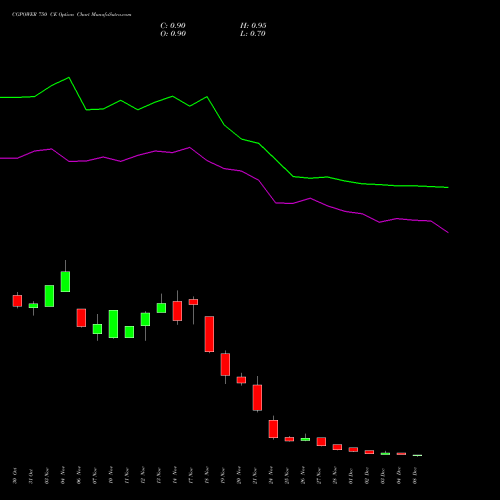
Task: Click the close value C: 0.90
Action: click(173, 26)
